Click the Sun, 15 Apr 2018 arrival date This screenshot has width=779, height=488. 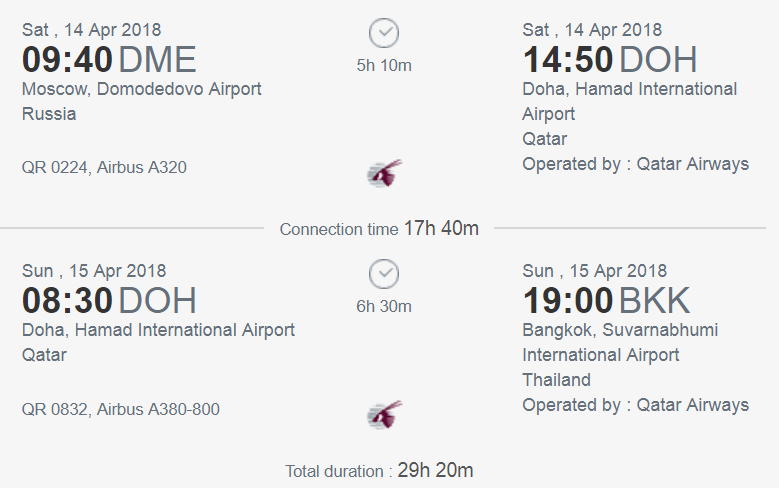[594, 271]
